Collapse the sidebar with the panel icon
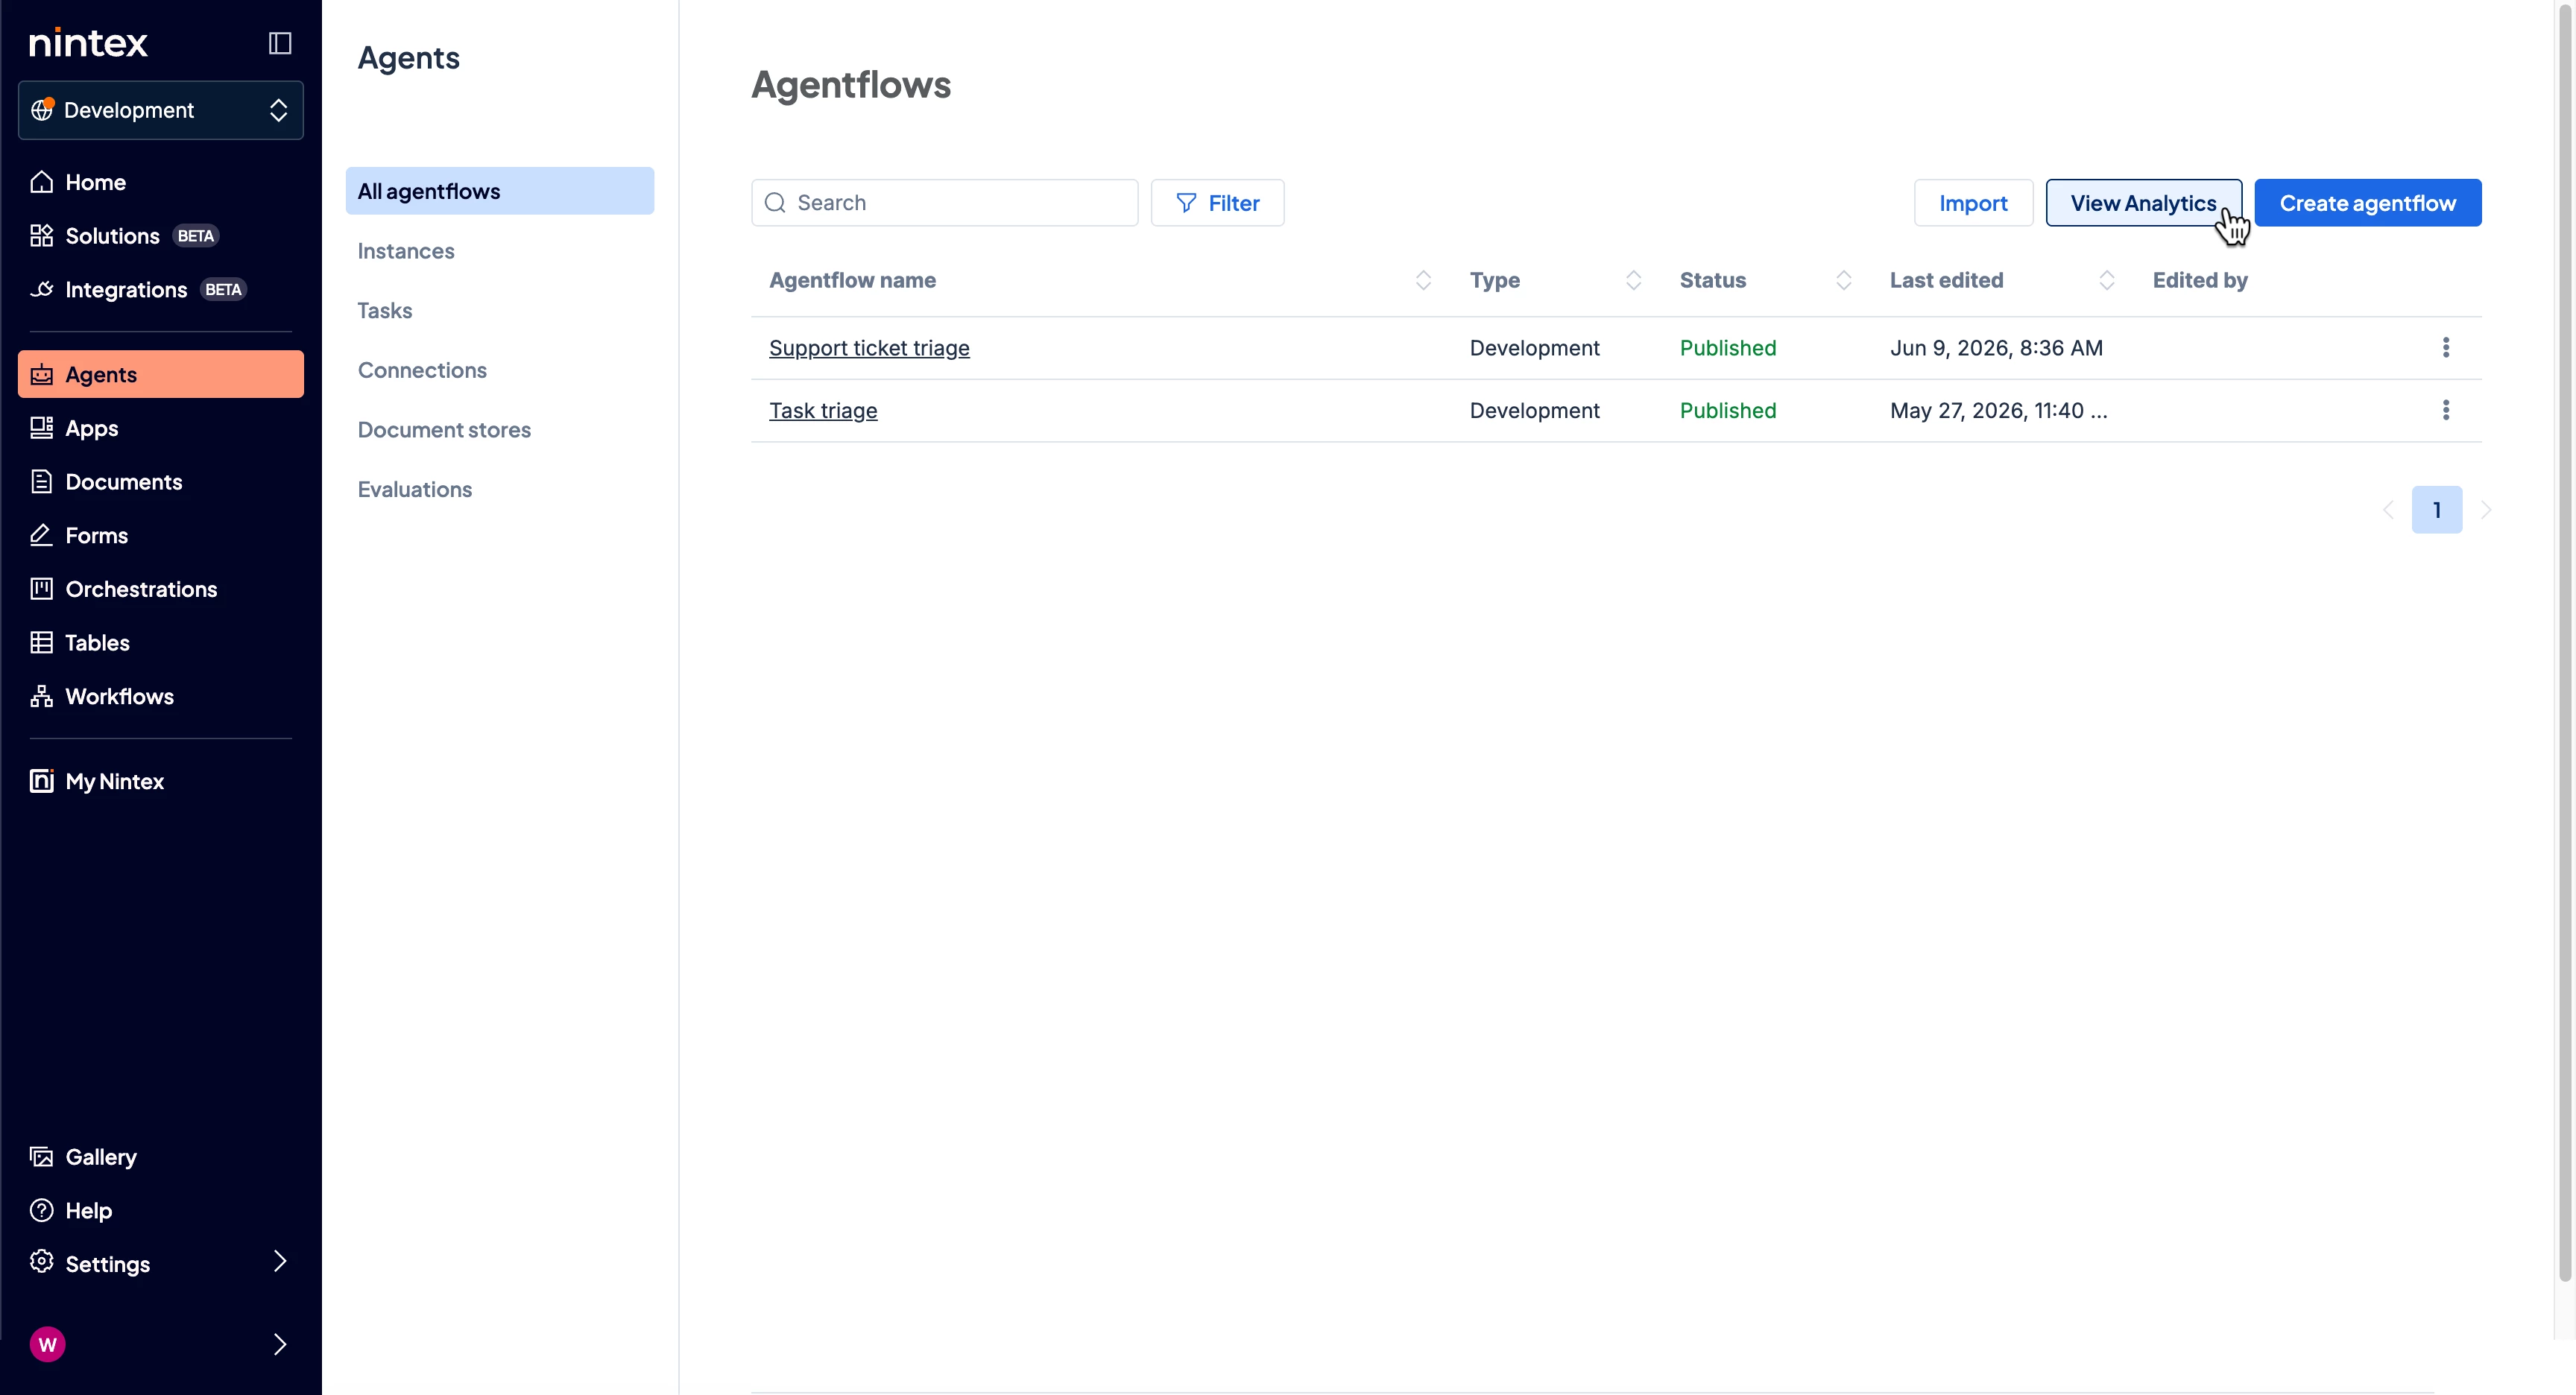 click(280, 43)
